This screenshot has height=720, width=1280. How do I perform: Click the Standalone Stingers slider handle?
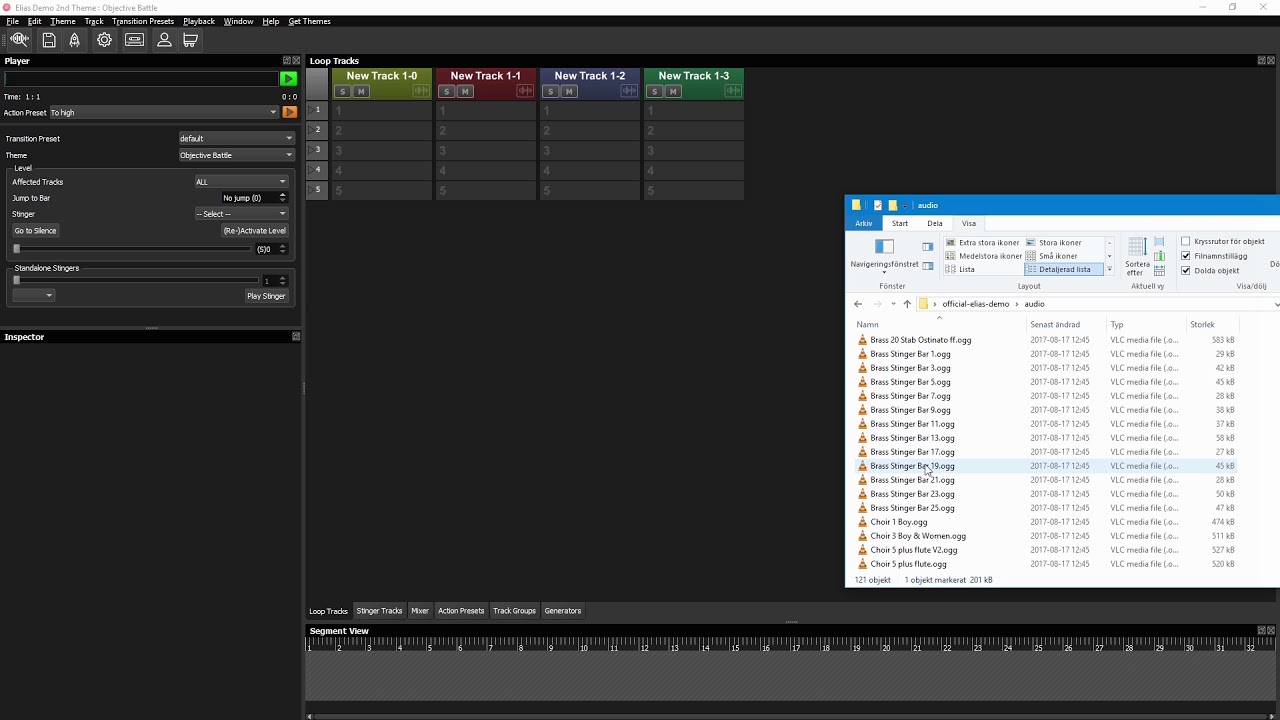click(16, 281)
